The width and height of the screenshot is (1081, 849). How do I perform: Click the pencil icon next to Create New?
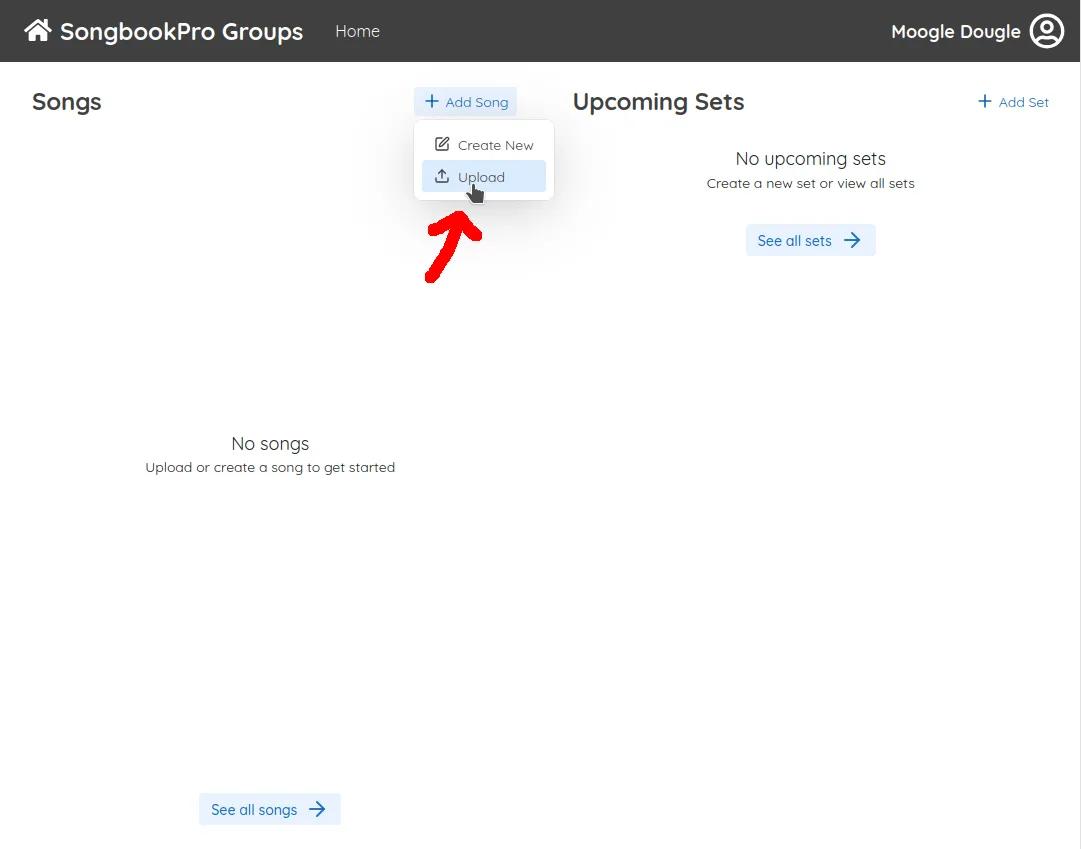[x=441, y=144]
